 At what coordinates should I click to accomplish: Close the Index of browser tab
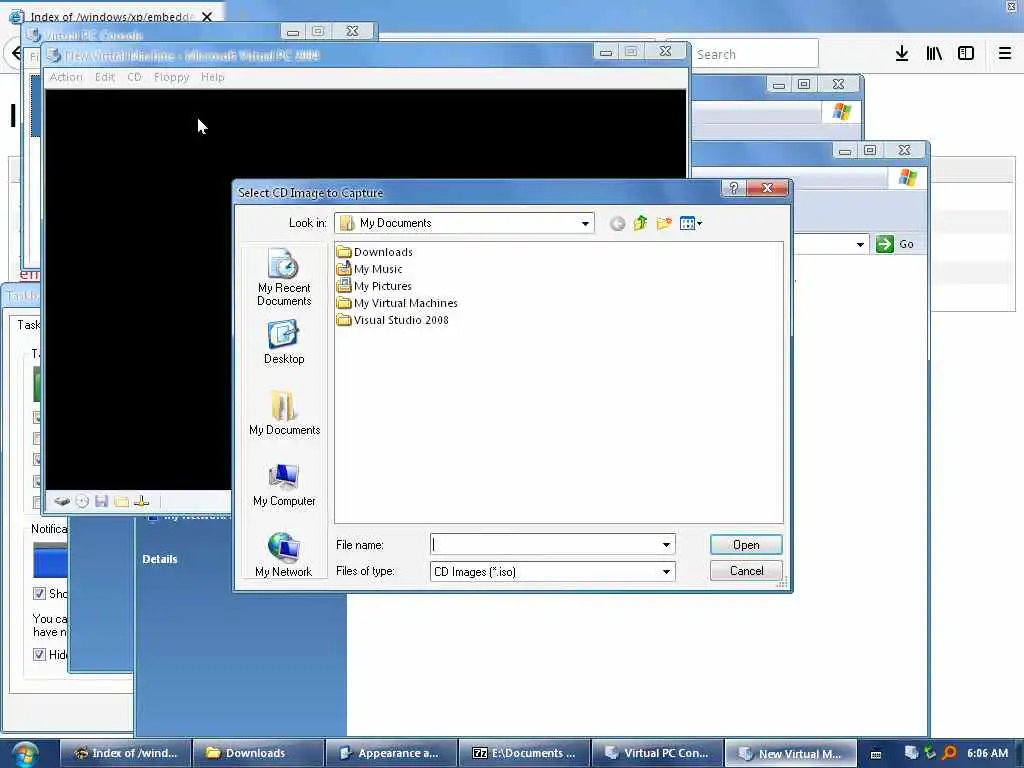(x=207, y=16)
